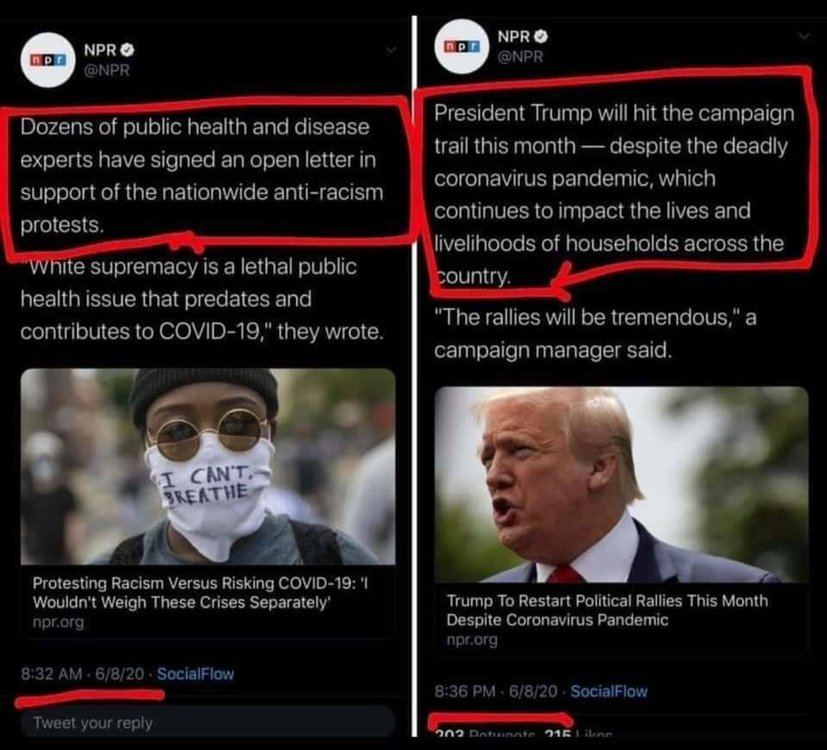827x750 pixels.
Task: Open SocialFlow link under right tweet
Action: coord(609,691)
